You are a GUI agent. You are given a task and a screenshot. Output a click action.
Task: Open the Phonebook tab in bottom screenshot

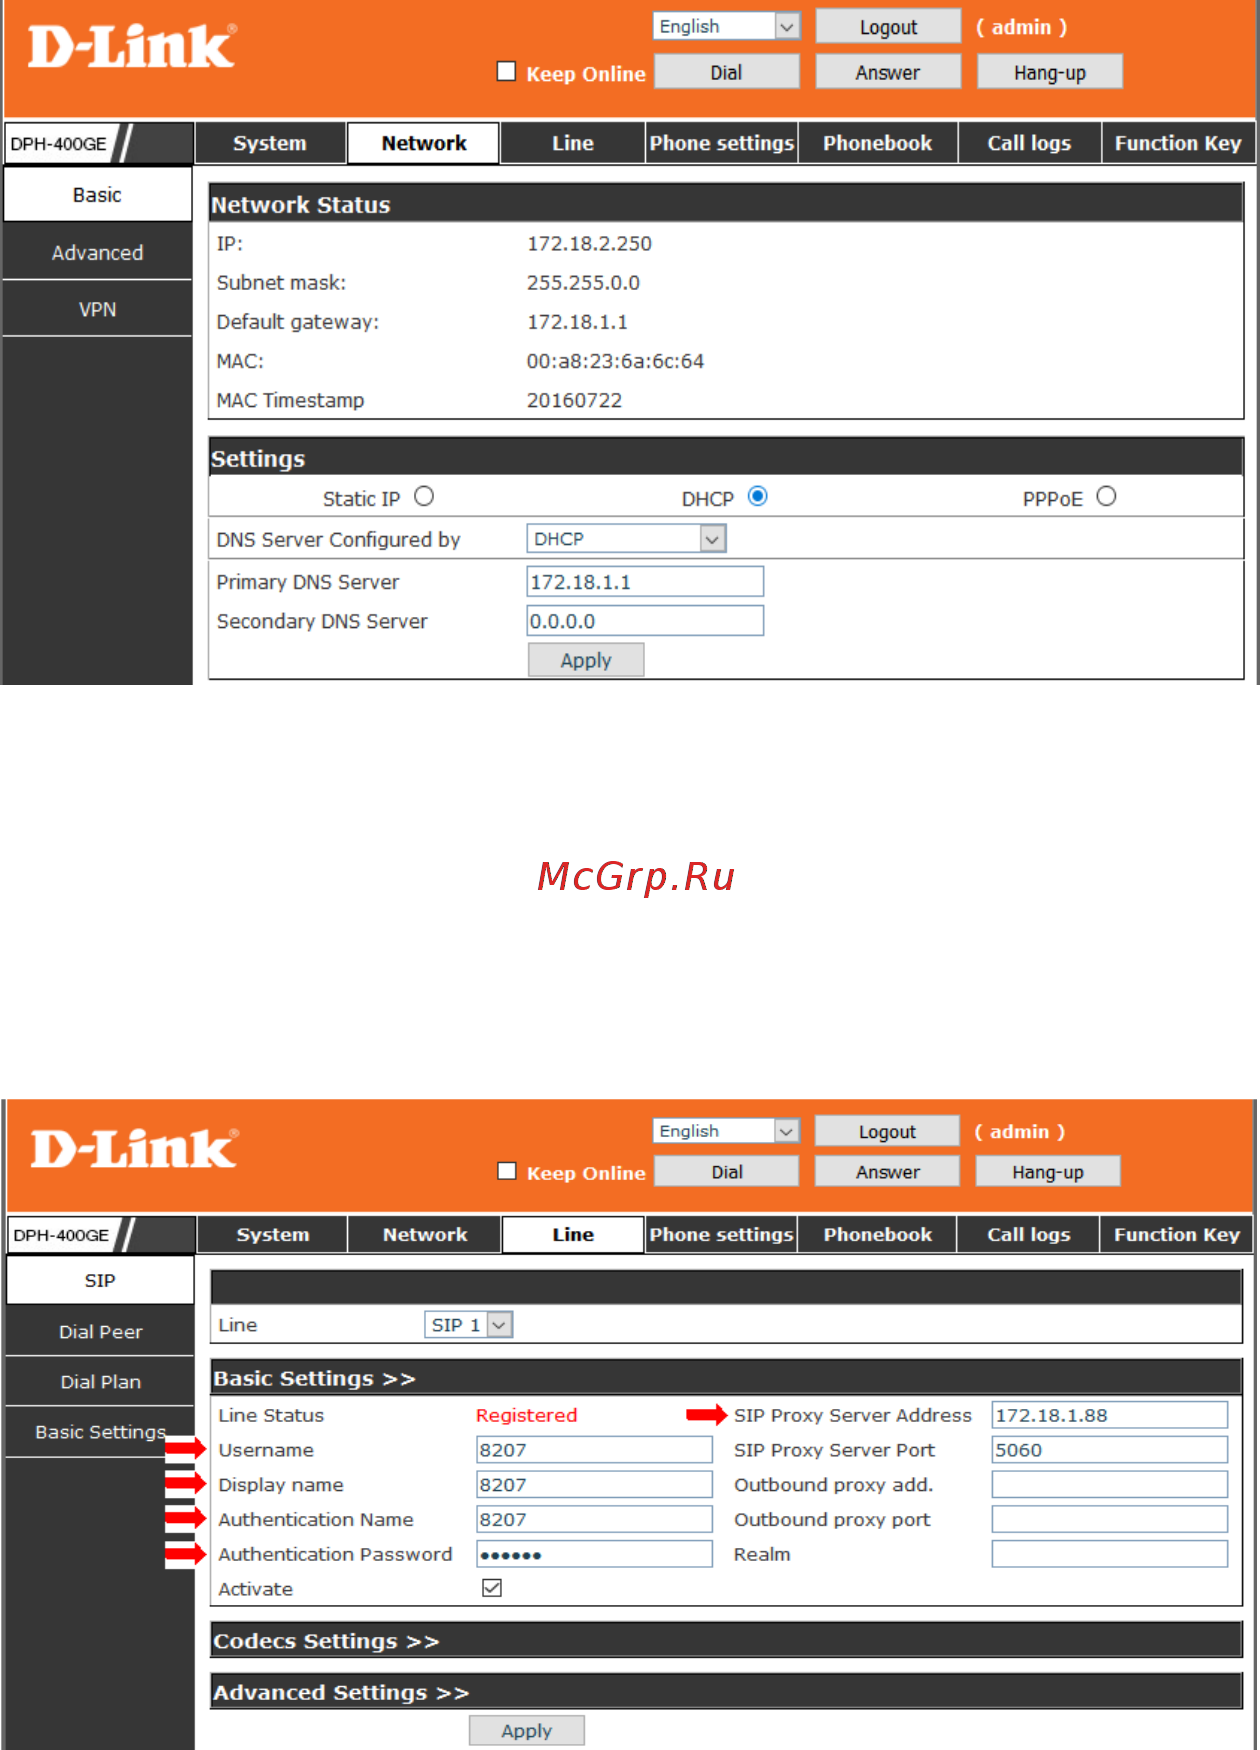click(x=878, y=1234)
